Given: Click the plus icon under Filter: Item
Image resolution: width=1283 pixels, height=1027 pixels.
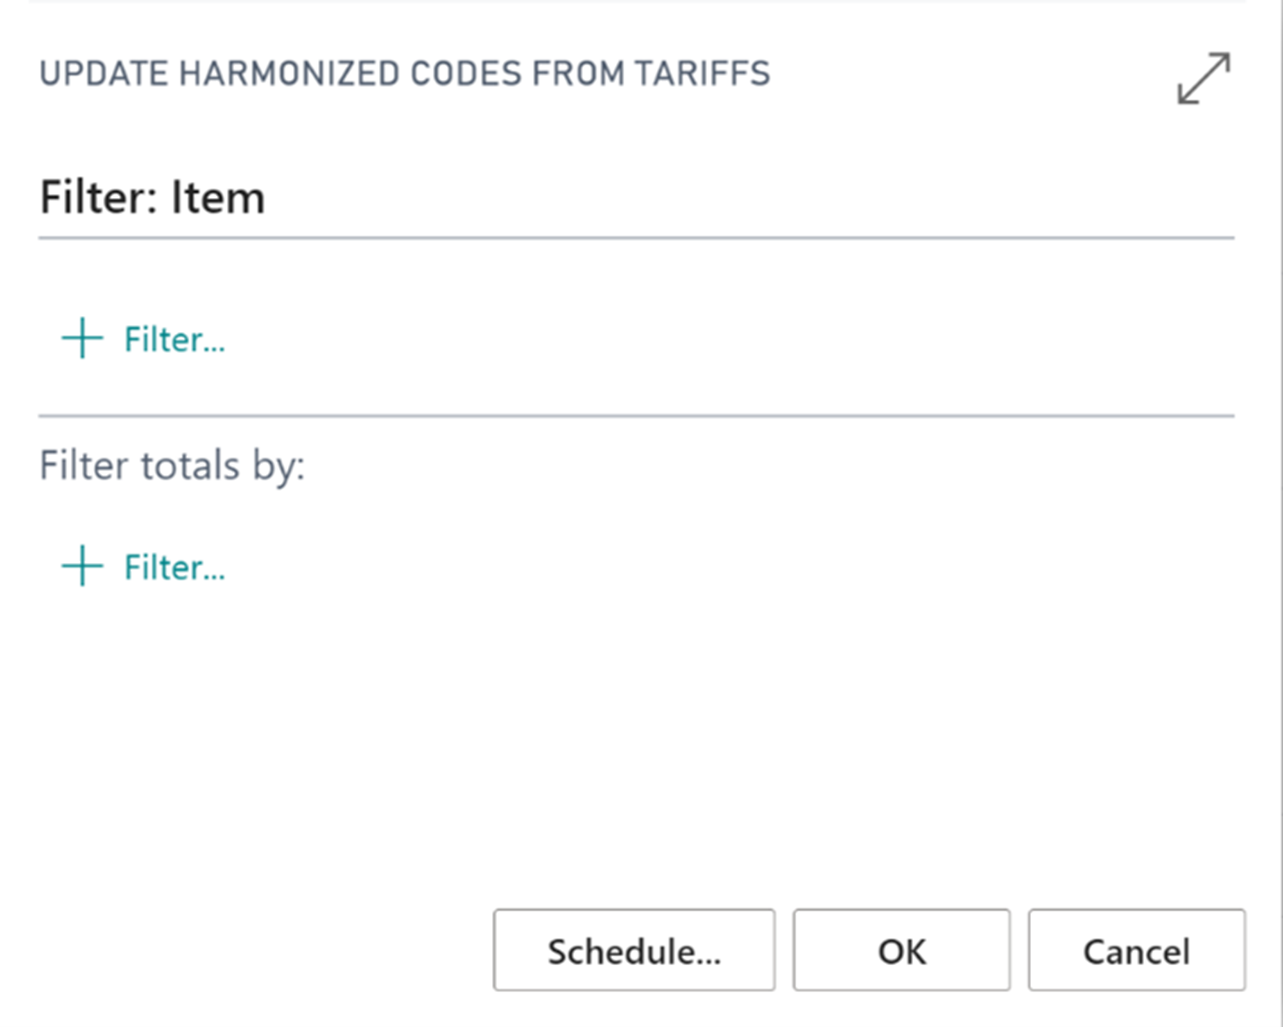Looking at the screenshot, I should (x=82, y=339).
